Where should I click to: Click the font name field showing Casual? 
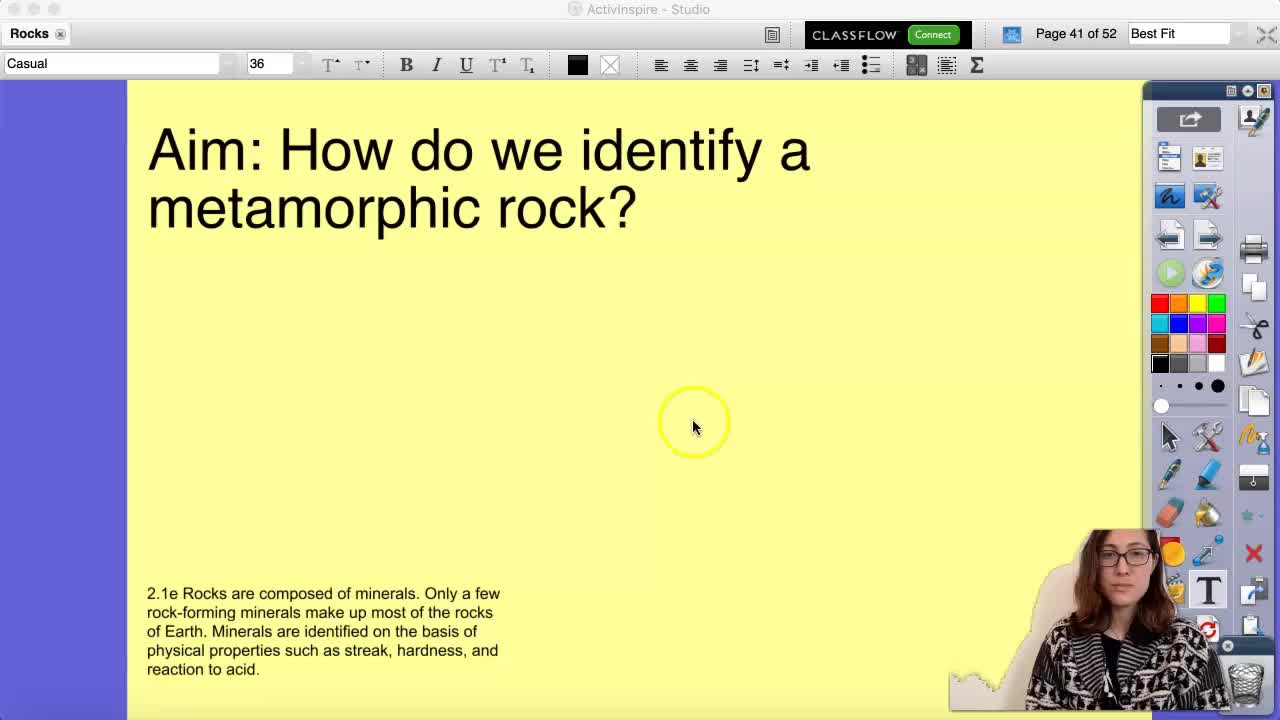[110, 64]
